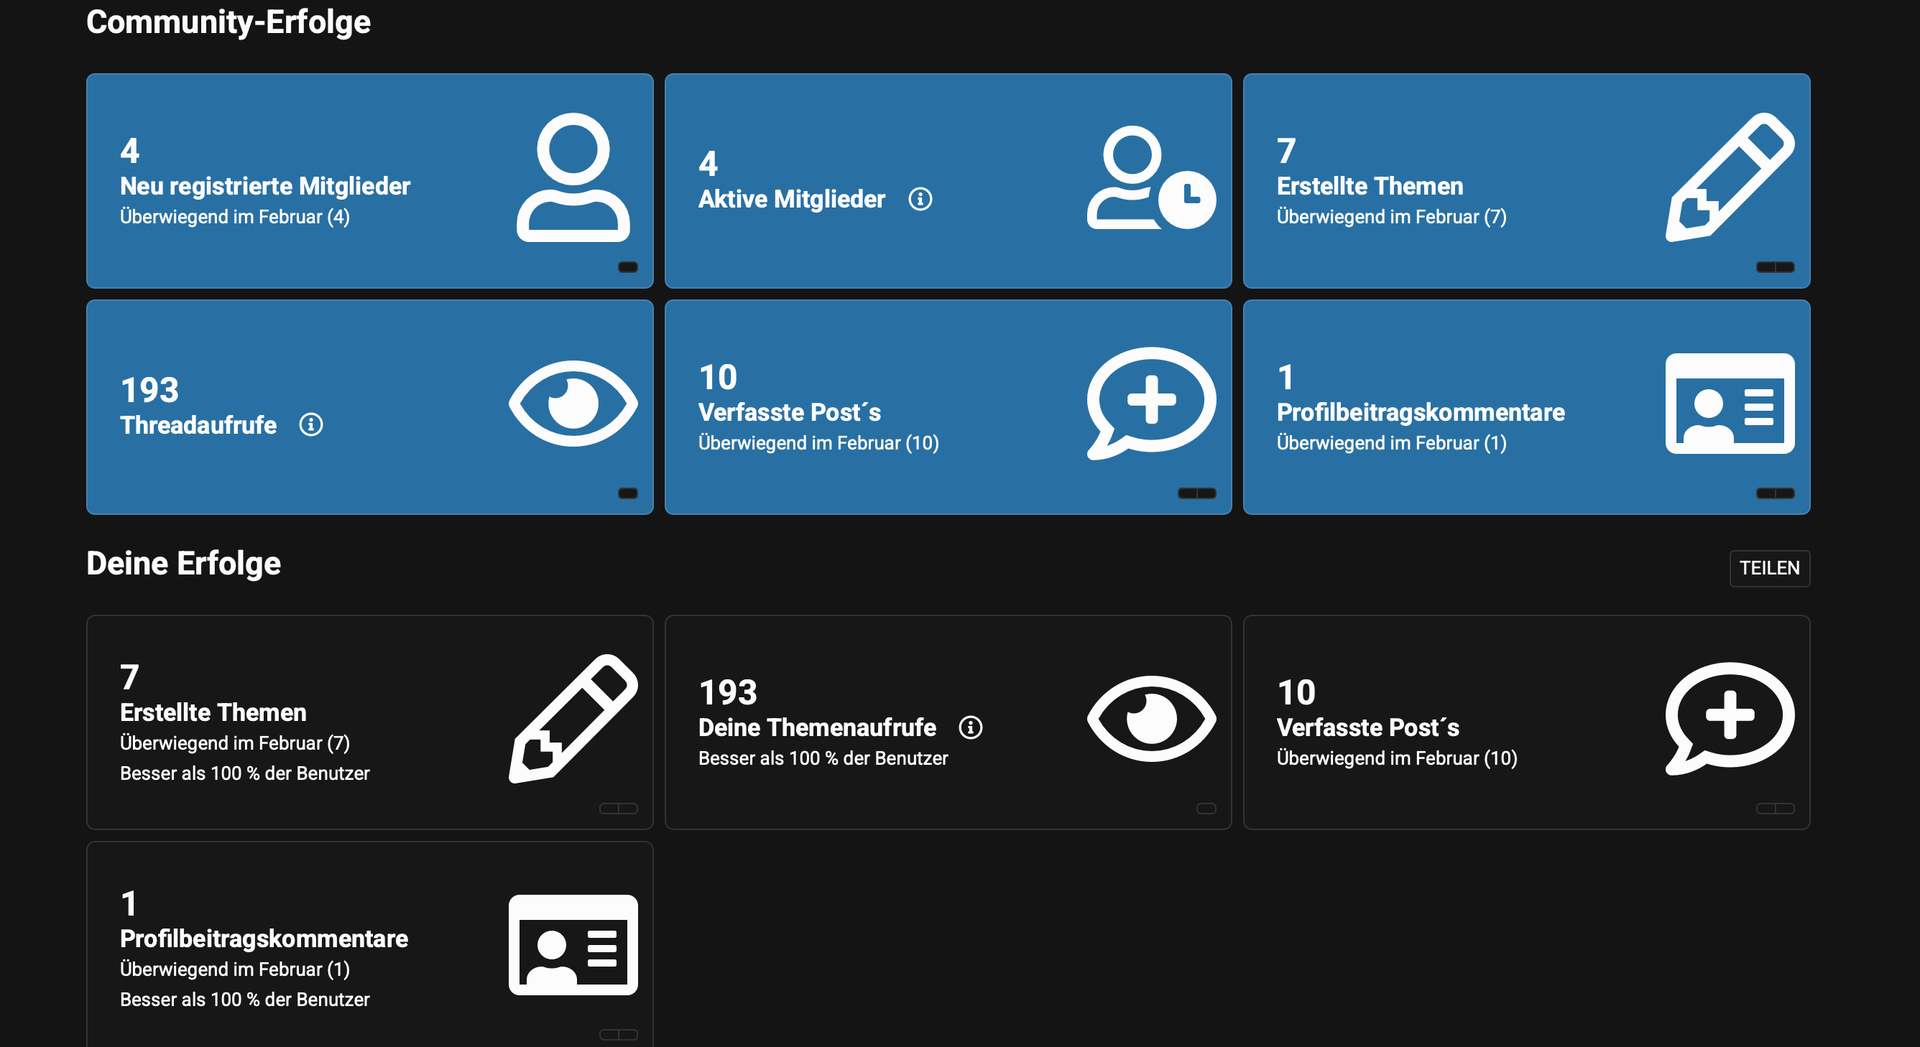Click the user-clock icon on Aktive Mitglieder

coord(1150,178)
